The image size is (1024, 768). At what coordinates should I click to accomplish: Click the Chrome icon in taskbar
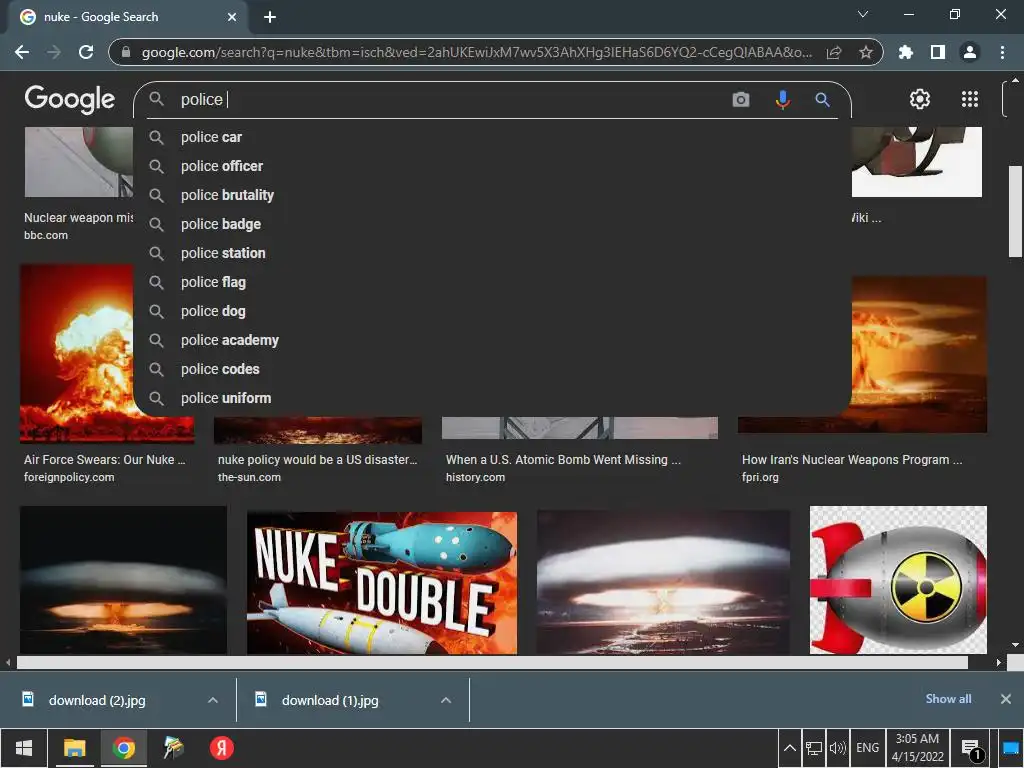pyautogui.click(x=123, y=748)
